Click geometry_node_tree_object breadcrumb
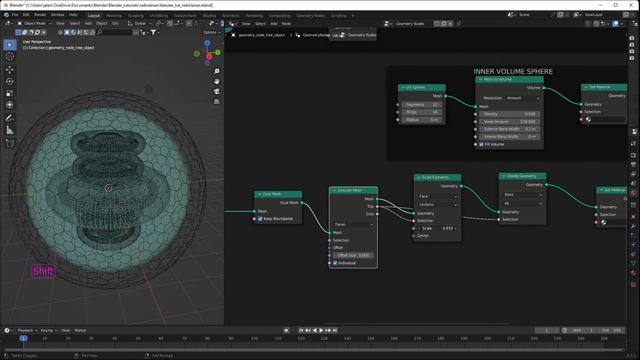This screenshot has height=360, width=640. [x=262, y=35]
